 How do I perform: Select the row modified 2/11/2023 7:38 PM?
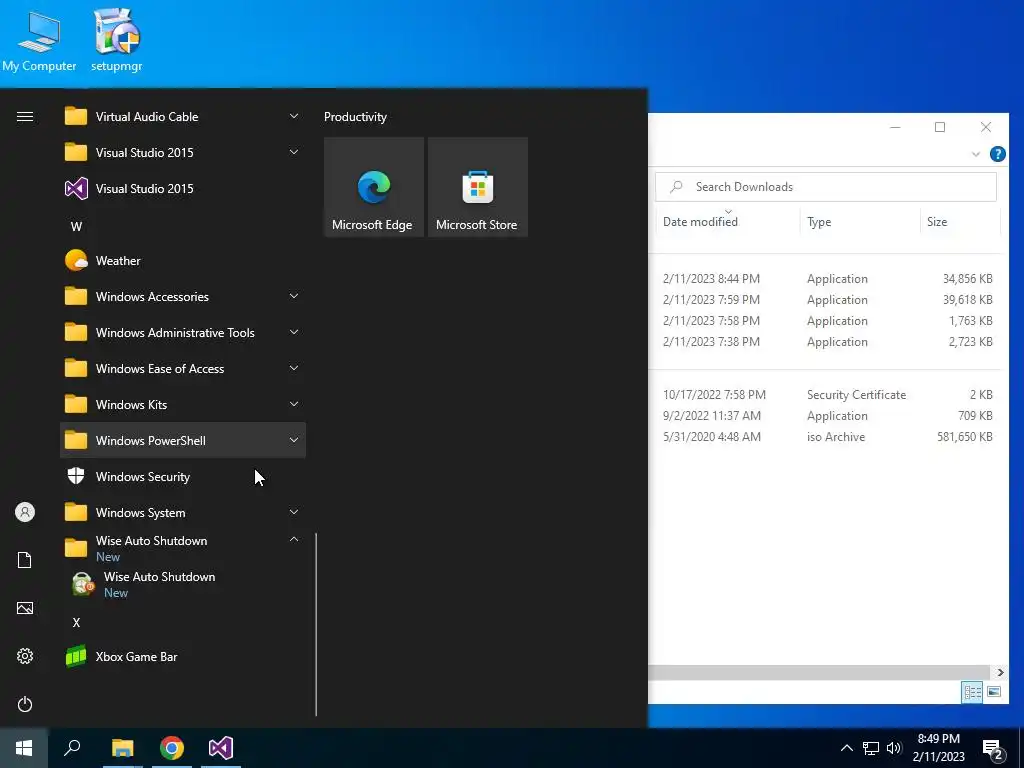pyautogui.click(x=827, y=342)
